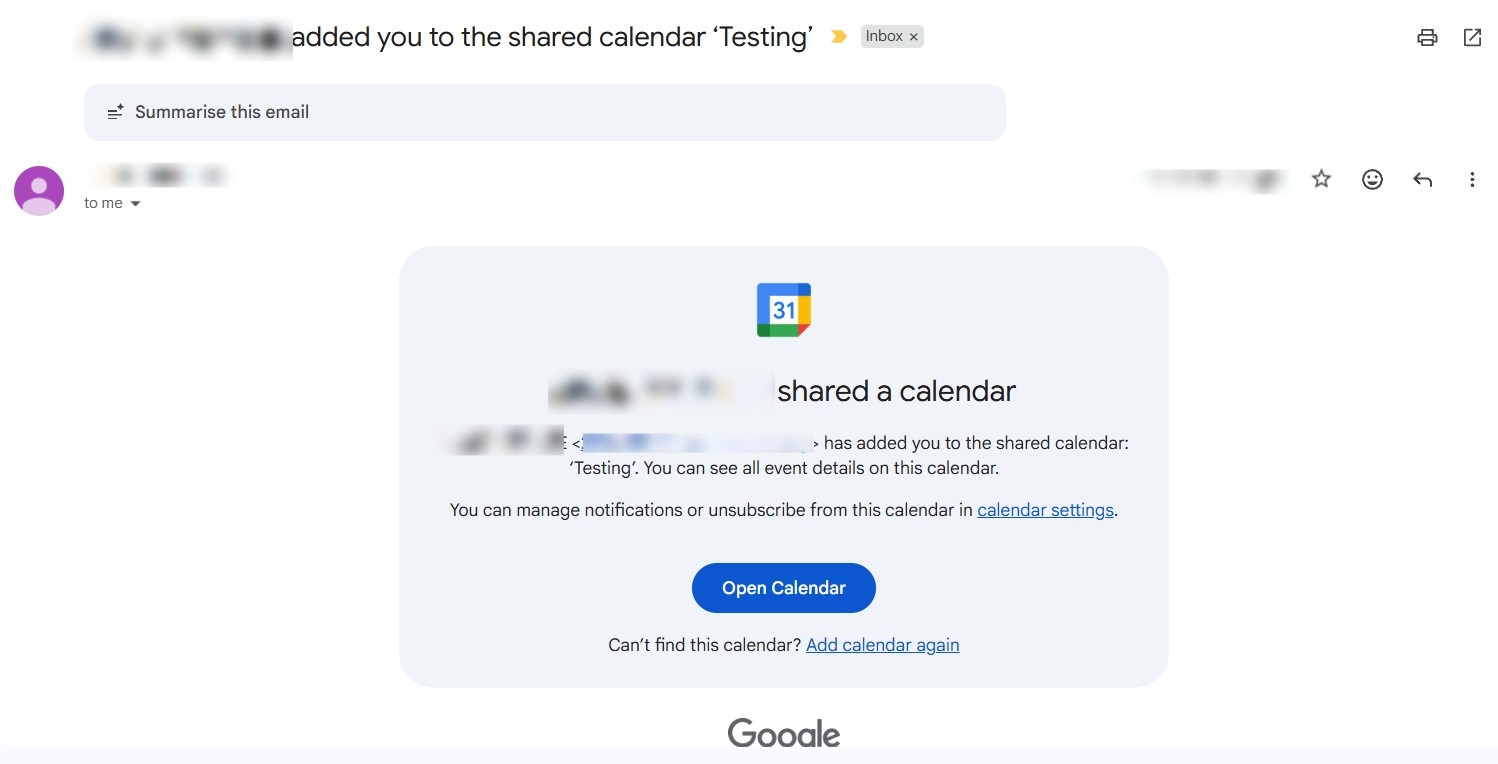1498x764 pixels.
Task: Click Summarise this email
Action: point(222,112)
